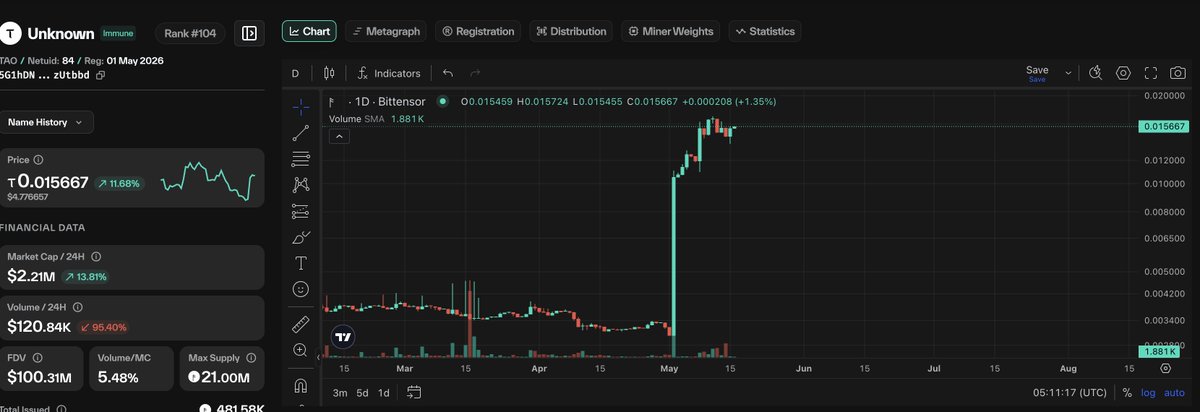Open the forecasting and measurement tools
This screenshot has width=1200, height=412.
300,211
